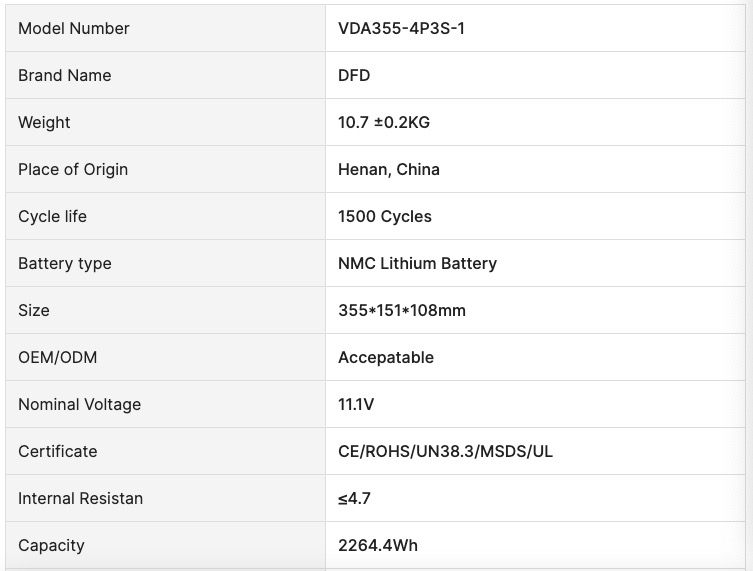753x571 pixels.
Task: Select the Nominal Voltage label
Action: (80, 405)
